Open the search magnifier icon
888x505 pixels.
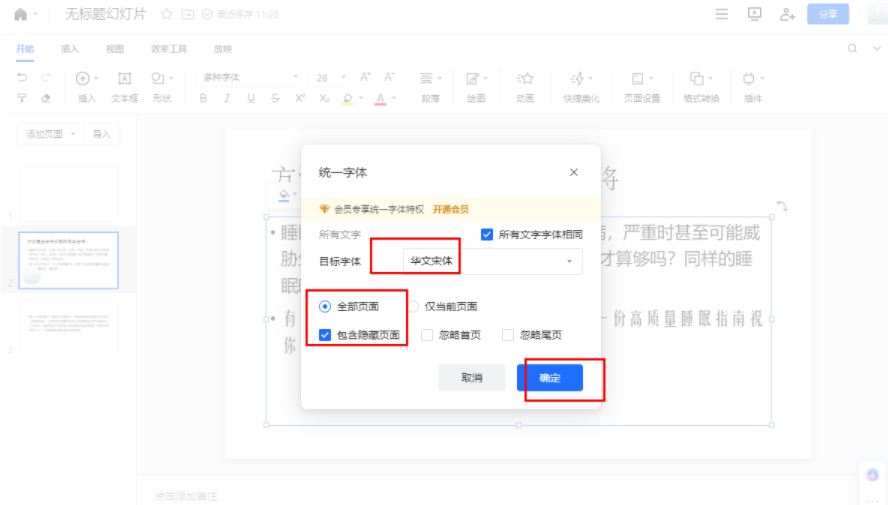pyautogui.click(x=852, y=49)
